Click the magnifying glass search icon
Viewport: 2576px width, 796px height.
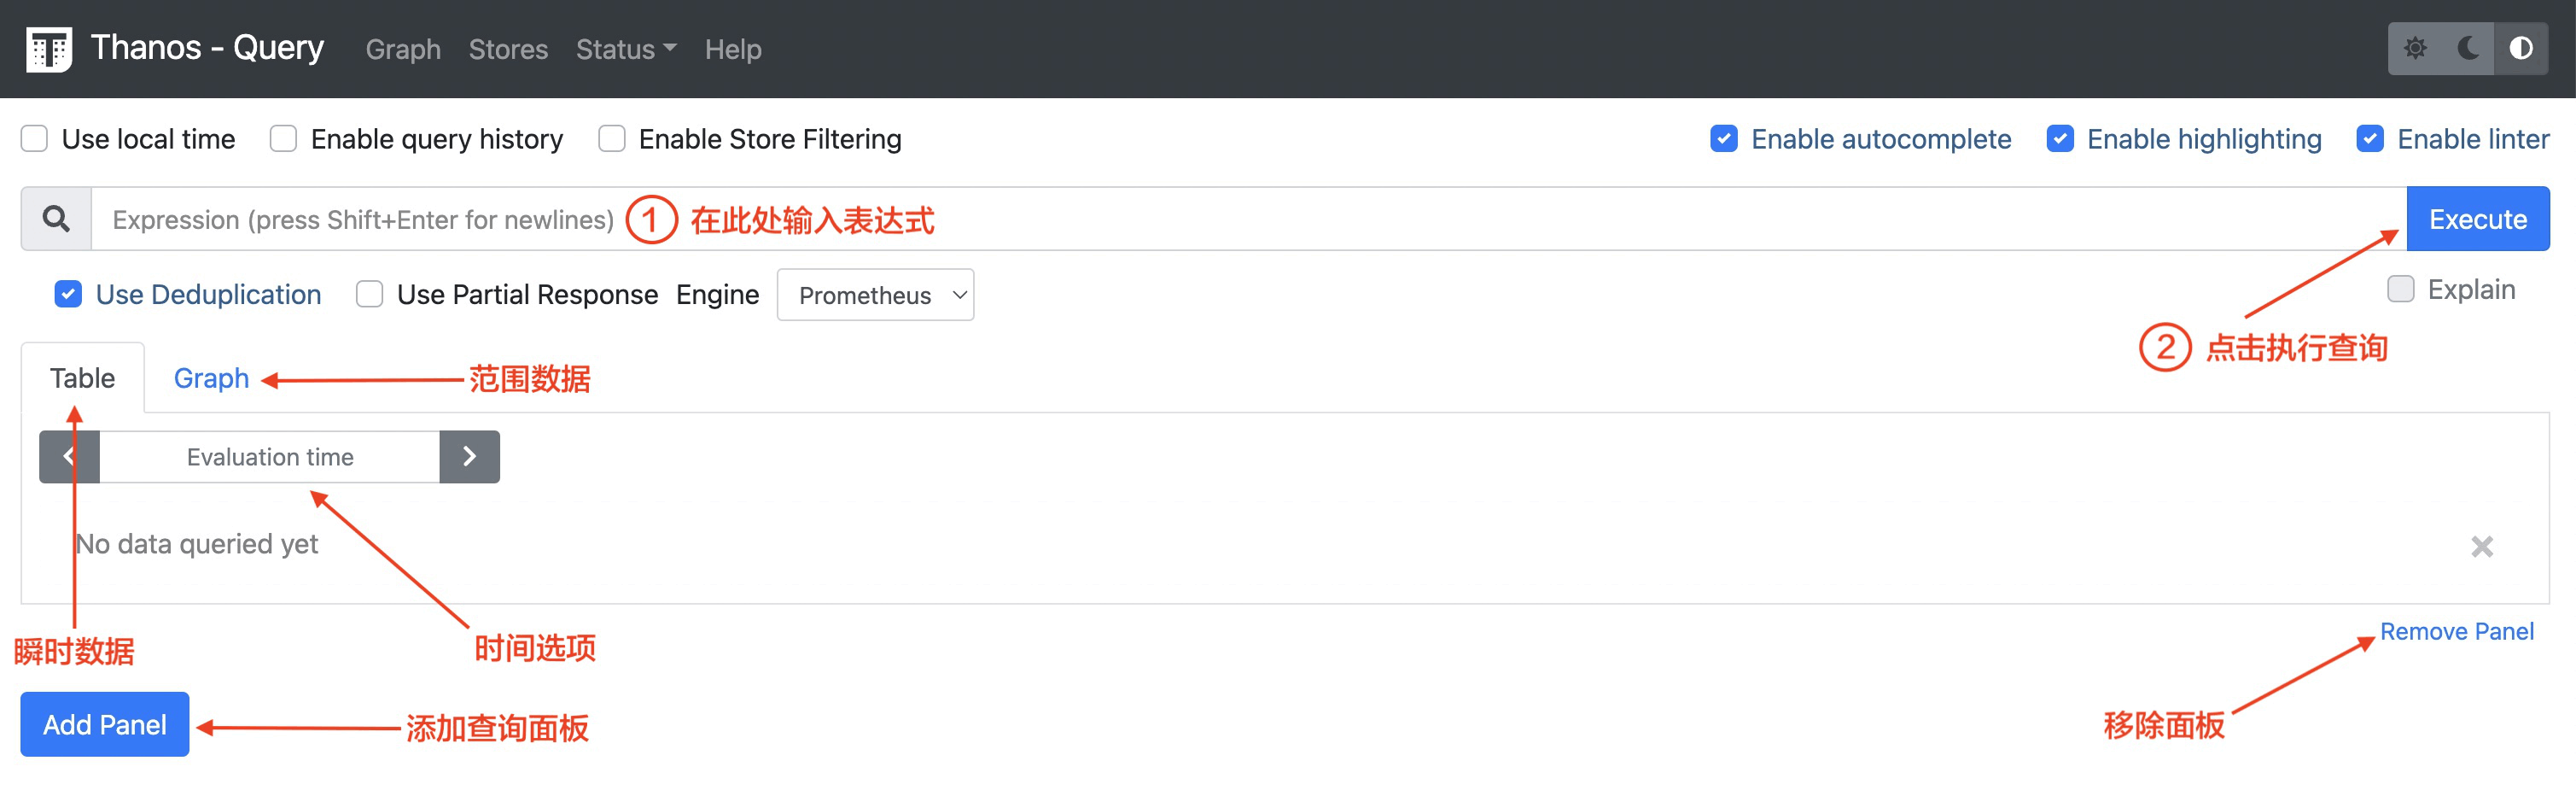pyautogui.click(x=57, y=219)
